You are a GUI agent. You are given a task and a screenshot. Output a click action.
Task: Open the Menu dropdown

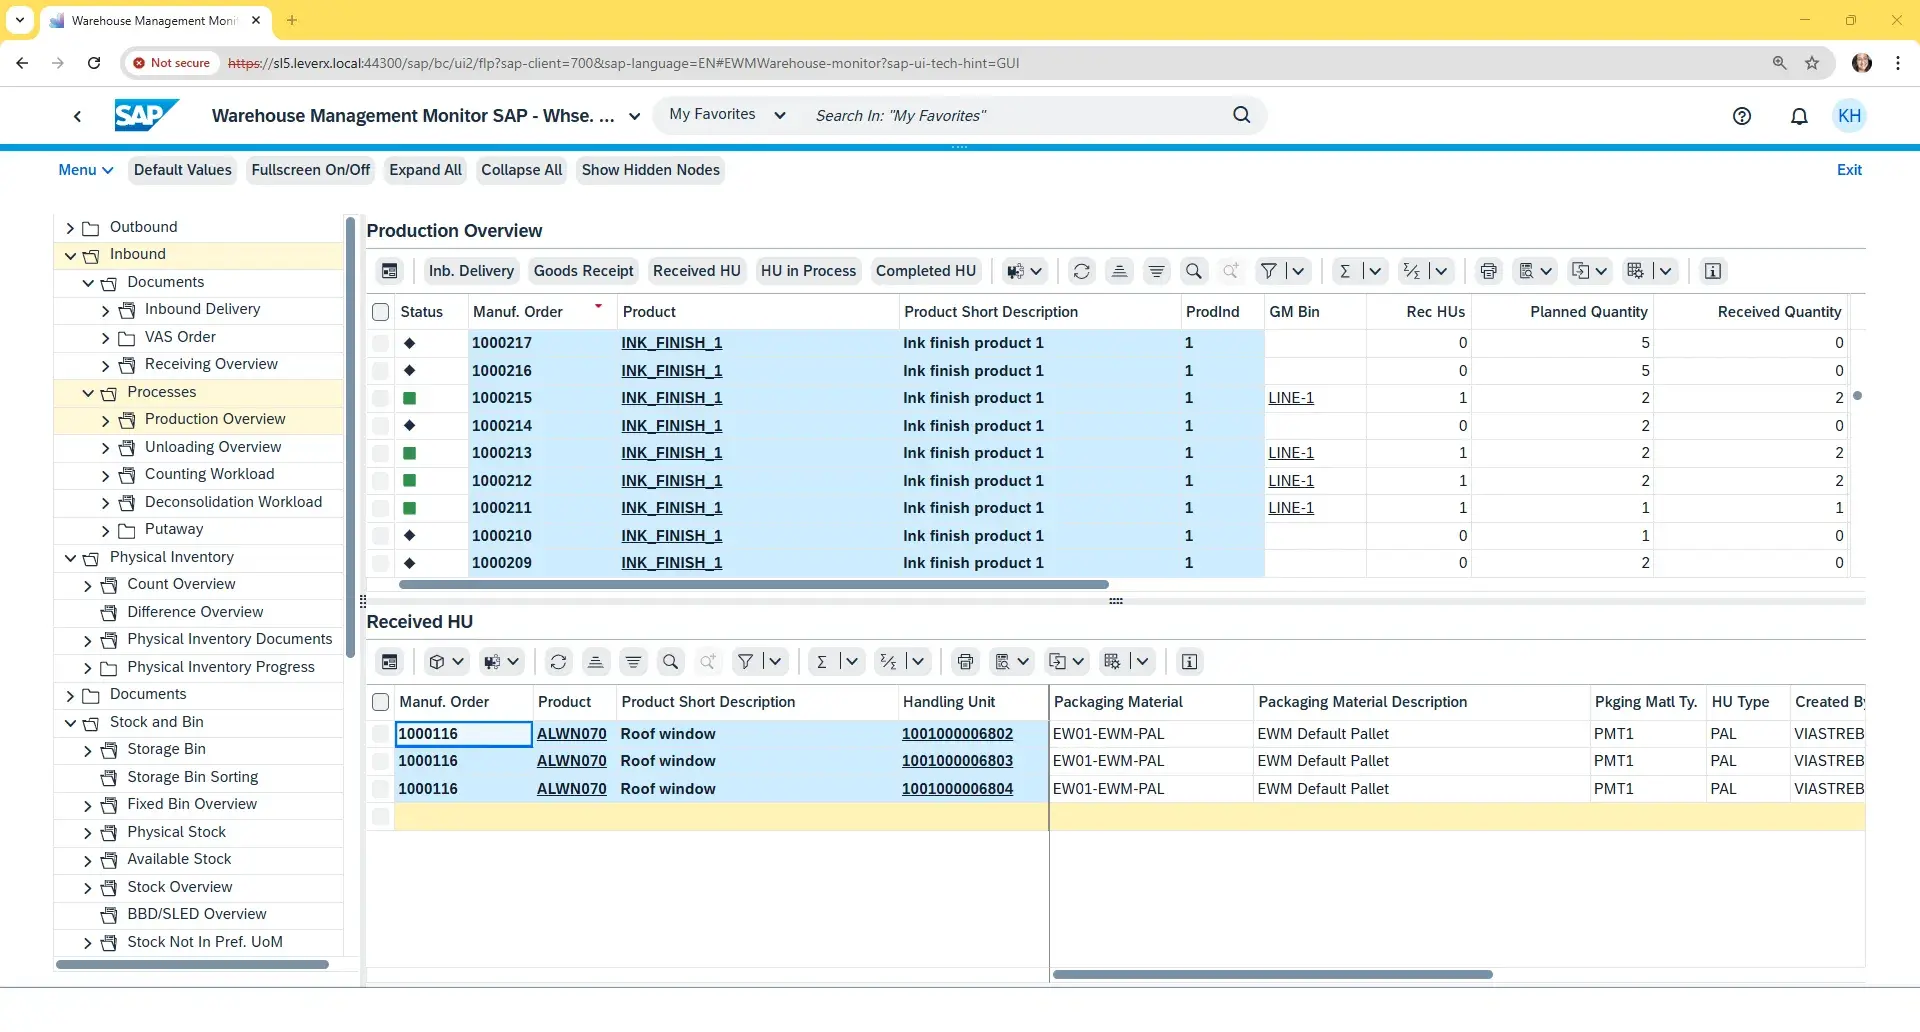[x=85, y=170]
